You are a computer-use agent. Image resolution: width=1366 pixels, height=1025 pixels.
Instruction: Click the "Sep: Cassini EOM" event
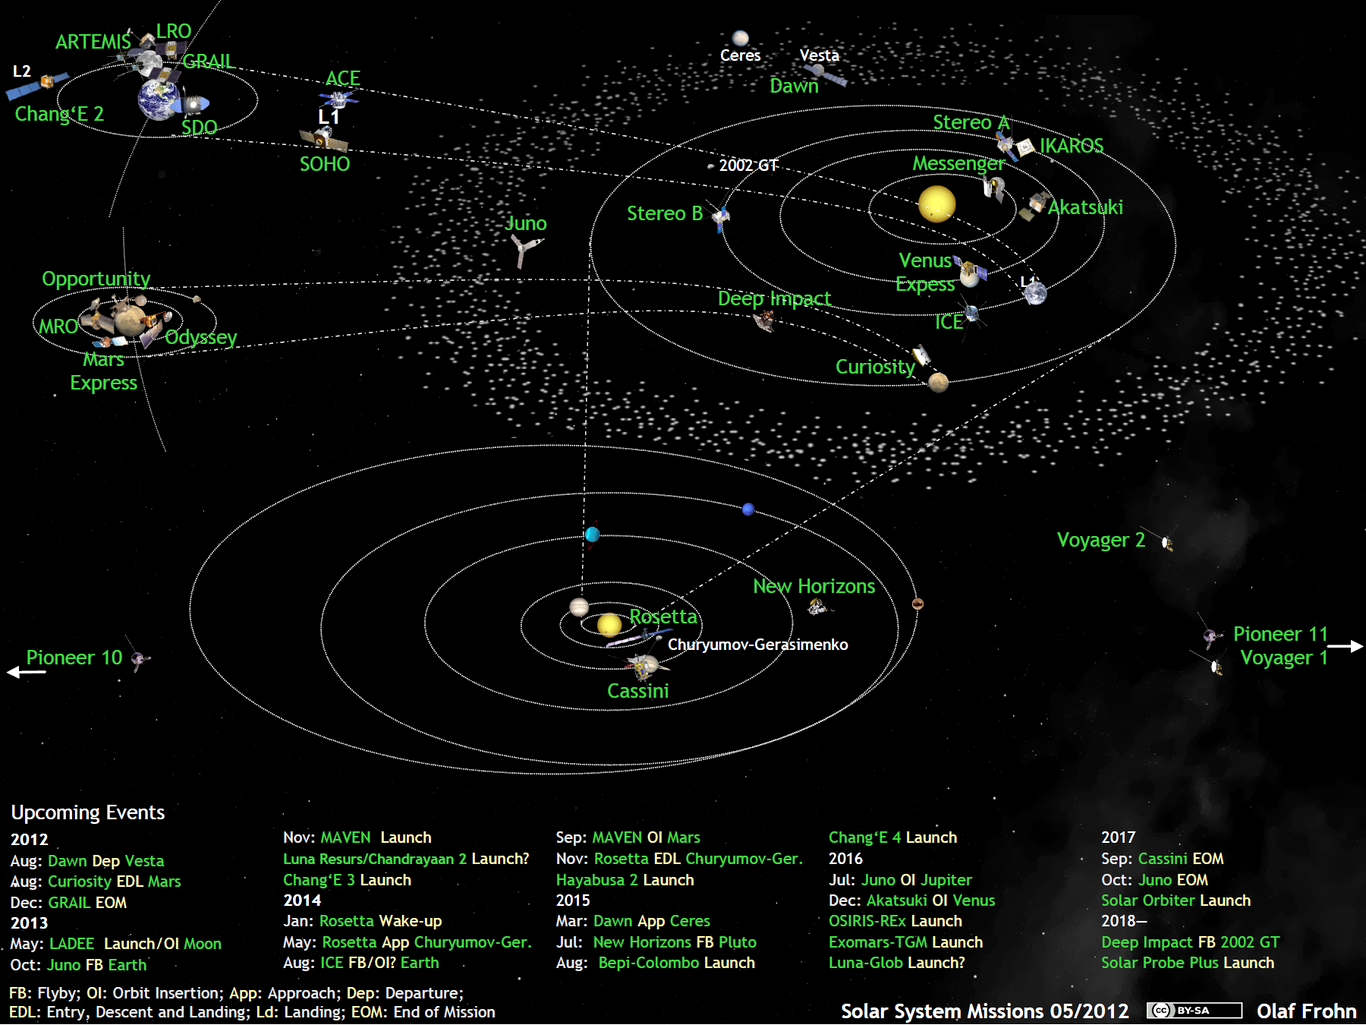pos(1162,858)
